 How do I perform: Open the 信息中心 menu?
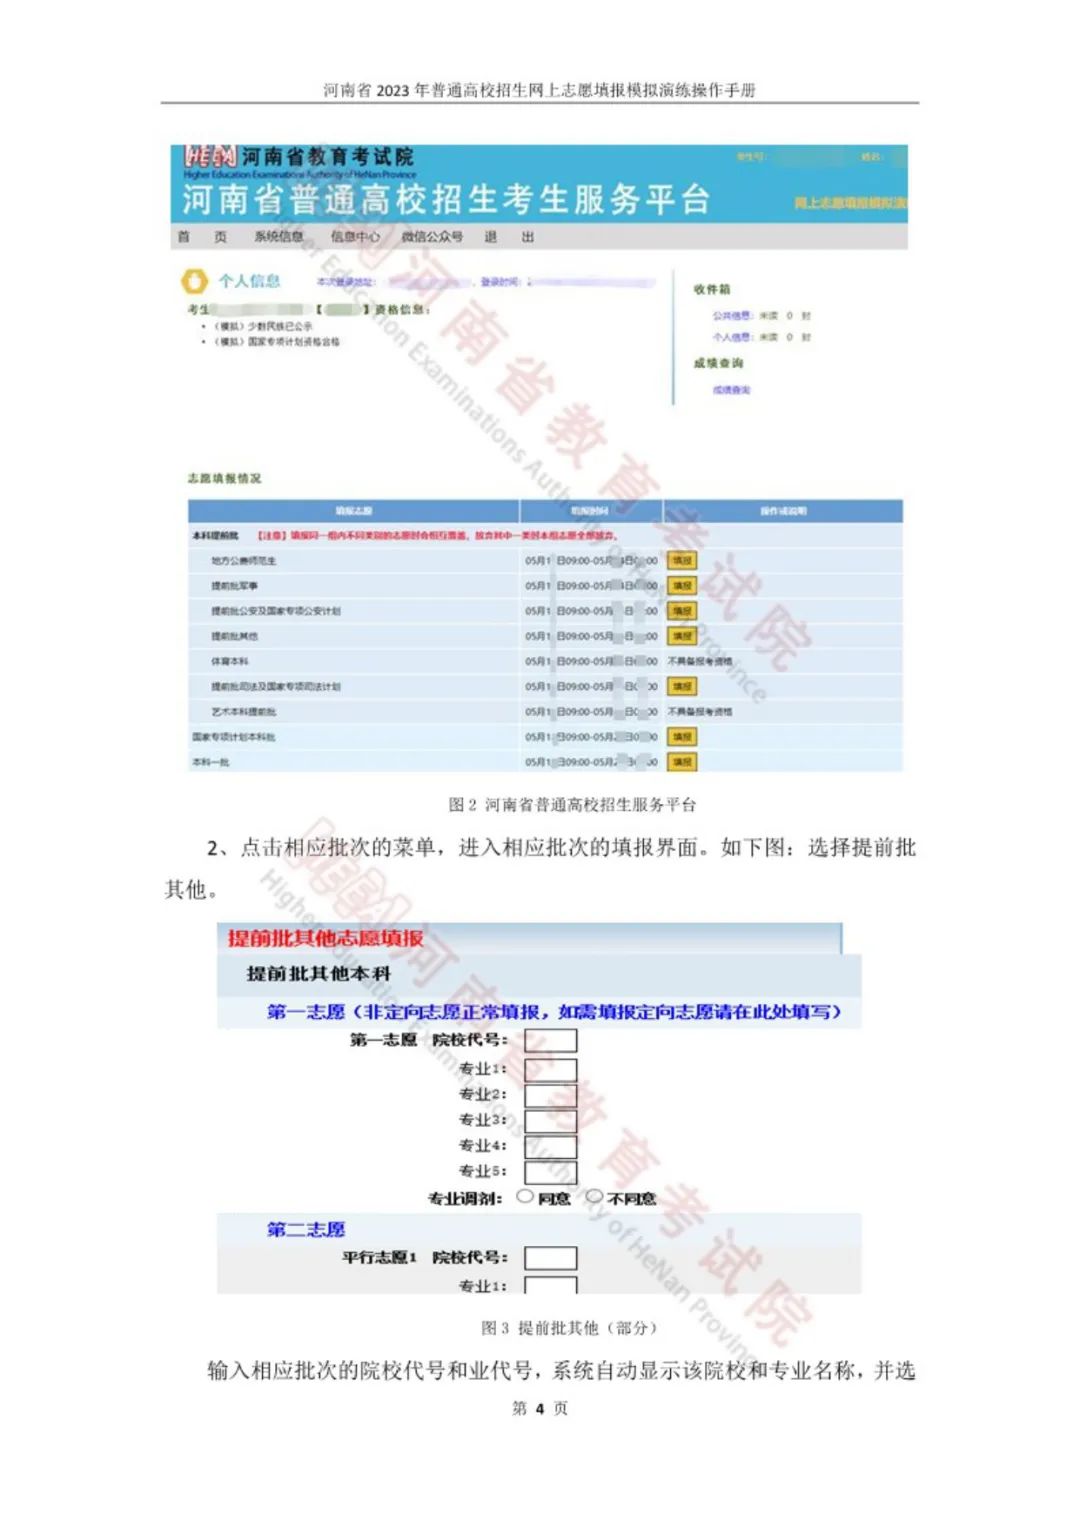click(355, 237)
